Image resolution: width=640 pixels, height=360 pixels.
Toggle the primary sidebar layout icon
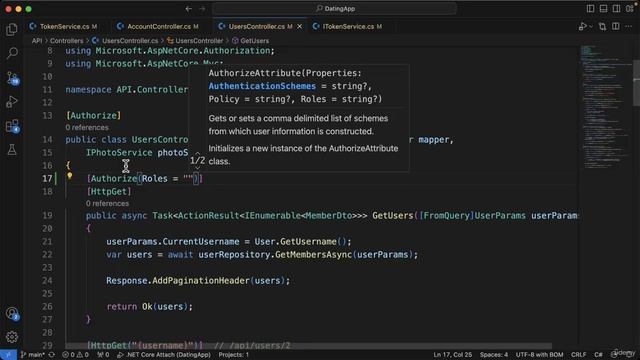pyautogui.click(x=590, y=9)
